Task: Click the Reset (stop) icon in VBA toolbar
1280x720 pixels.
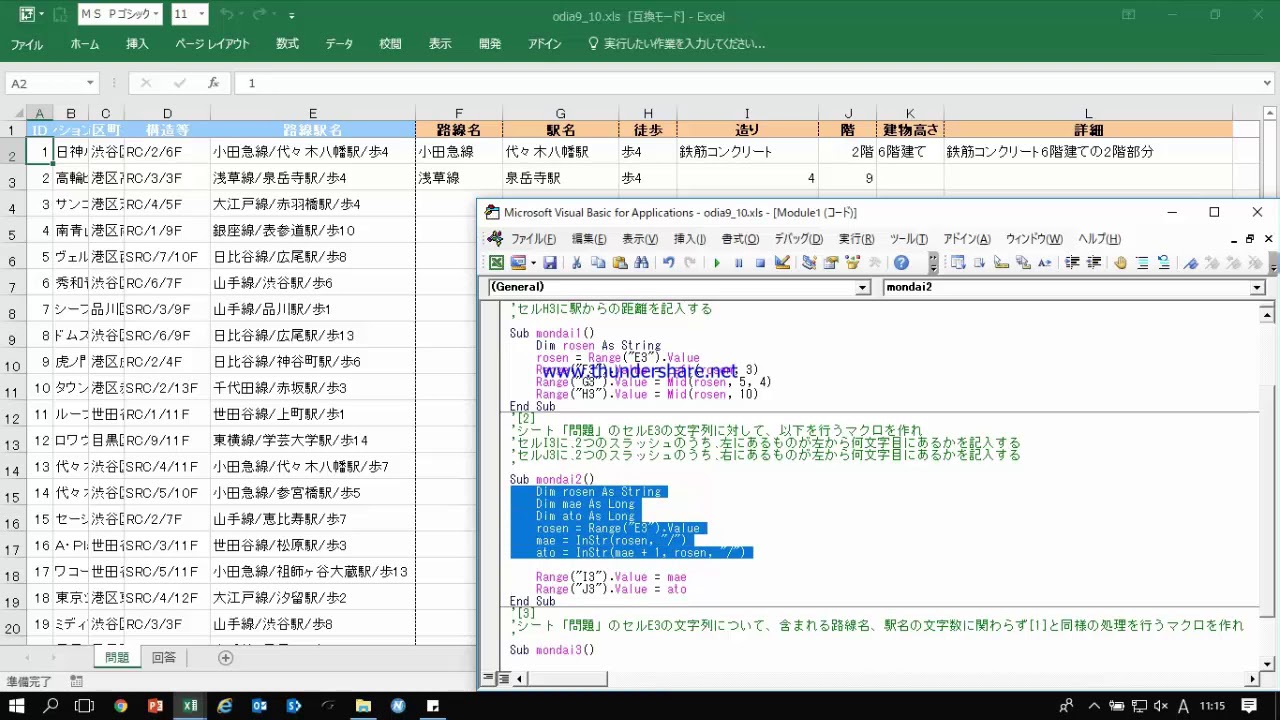Action: point(760,263)
